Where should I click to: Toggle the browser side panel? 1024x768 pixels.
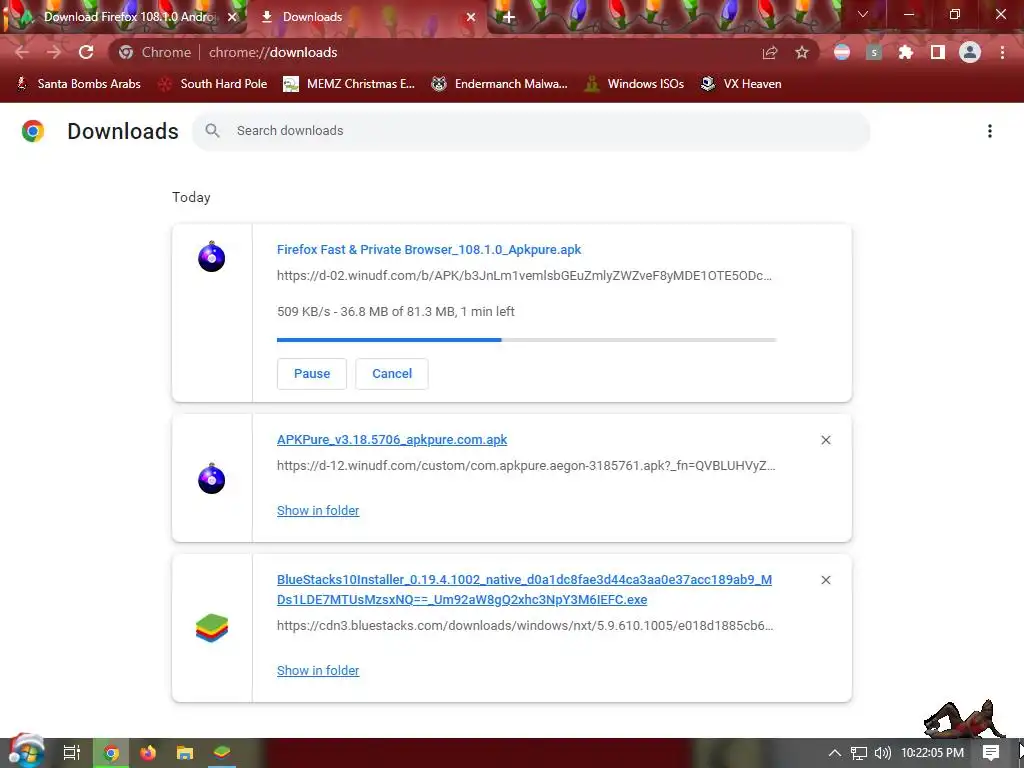(938, 52)
